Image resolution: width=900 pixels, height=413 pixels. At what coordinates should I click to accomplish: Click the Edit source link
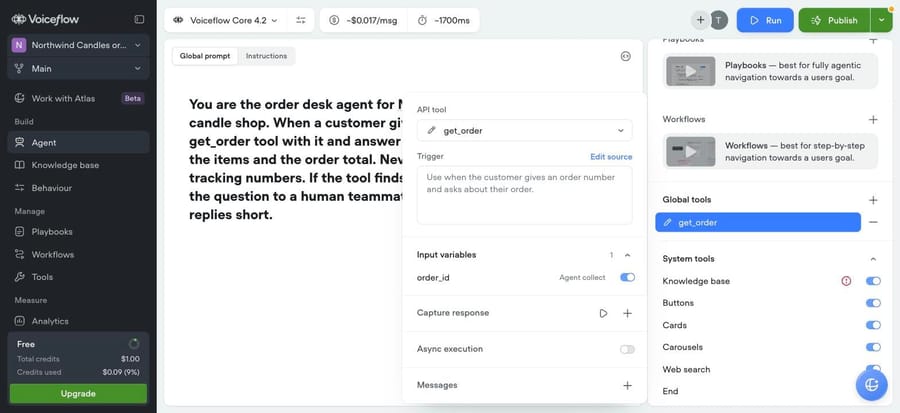click(x=611, y=157)
